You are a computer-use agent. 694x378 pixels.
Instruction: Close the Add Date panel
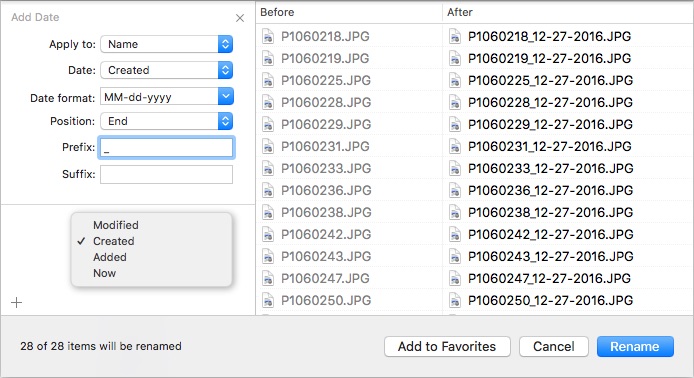pos(240,18)
